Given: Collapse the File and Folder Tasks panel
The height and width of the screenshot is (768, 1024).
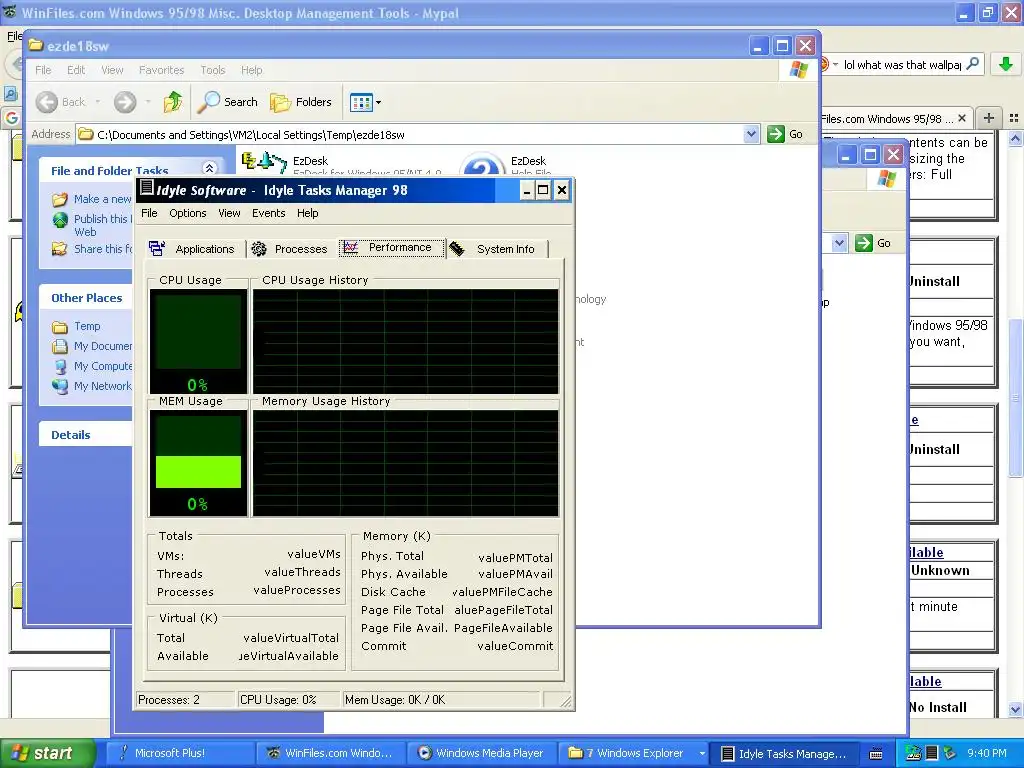Looking at the screenshot, I should coord(209,168).
